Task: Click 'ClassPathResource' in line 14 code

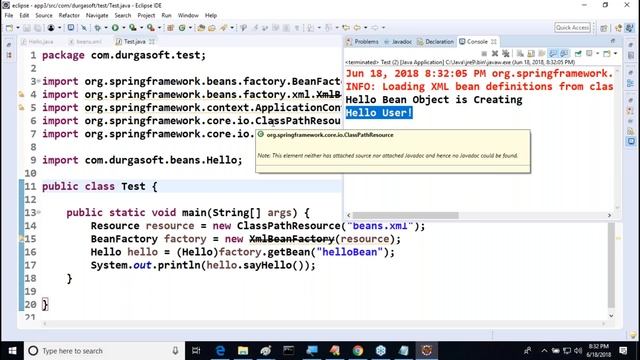Action: (x=289, y=226)
